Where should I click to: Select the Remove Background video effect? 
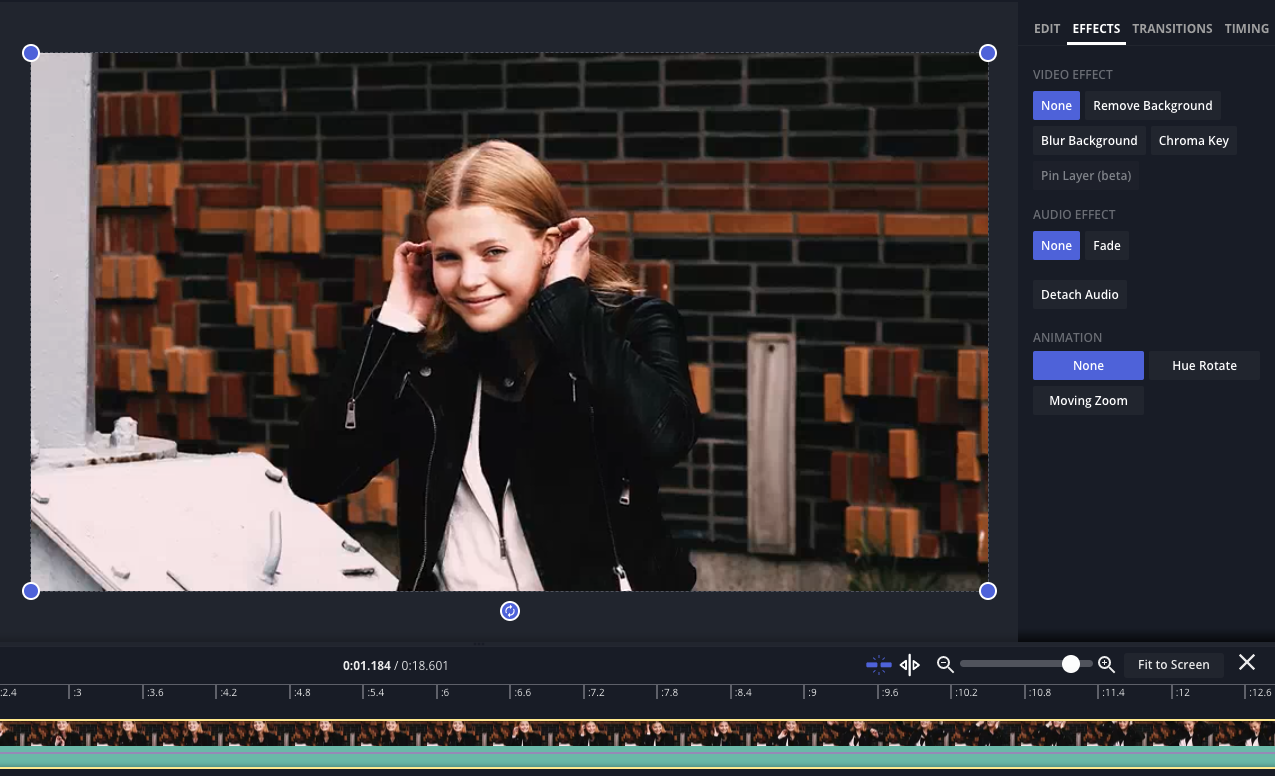[1152, 106]
